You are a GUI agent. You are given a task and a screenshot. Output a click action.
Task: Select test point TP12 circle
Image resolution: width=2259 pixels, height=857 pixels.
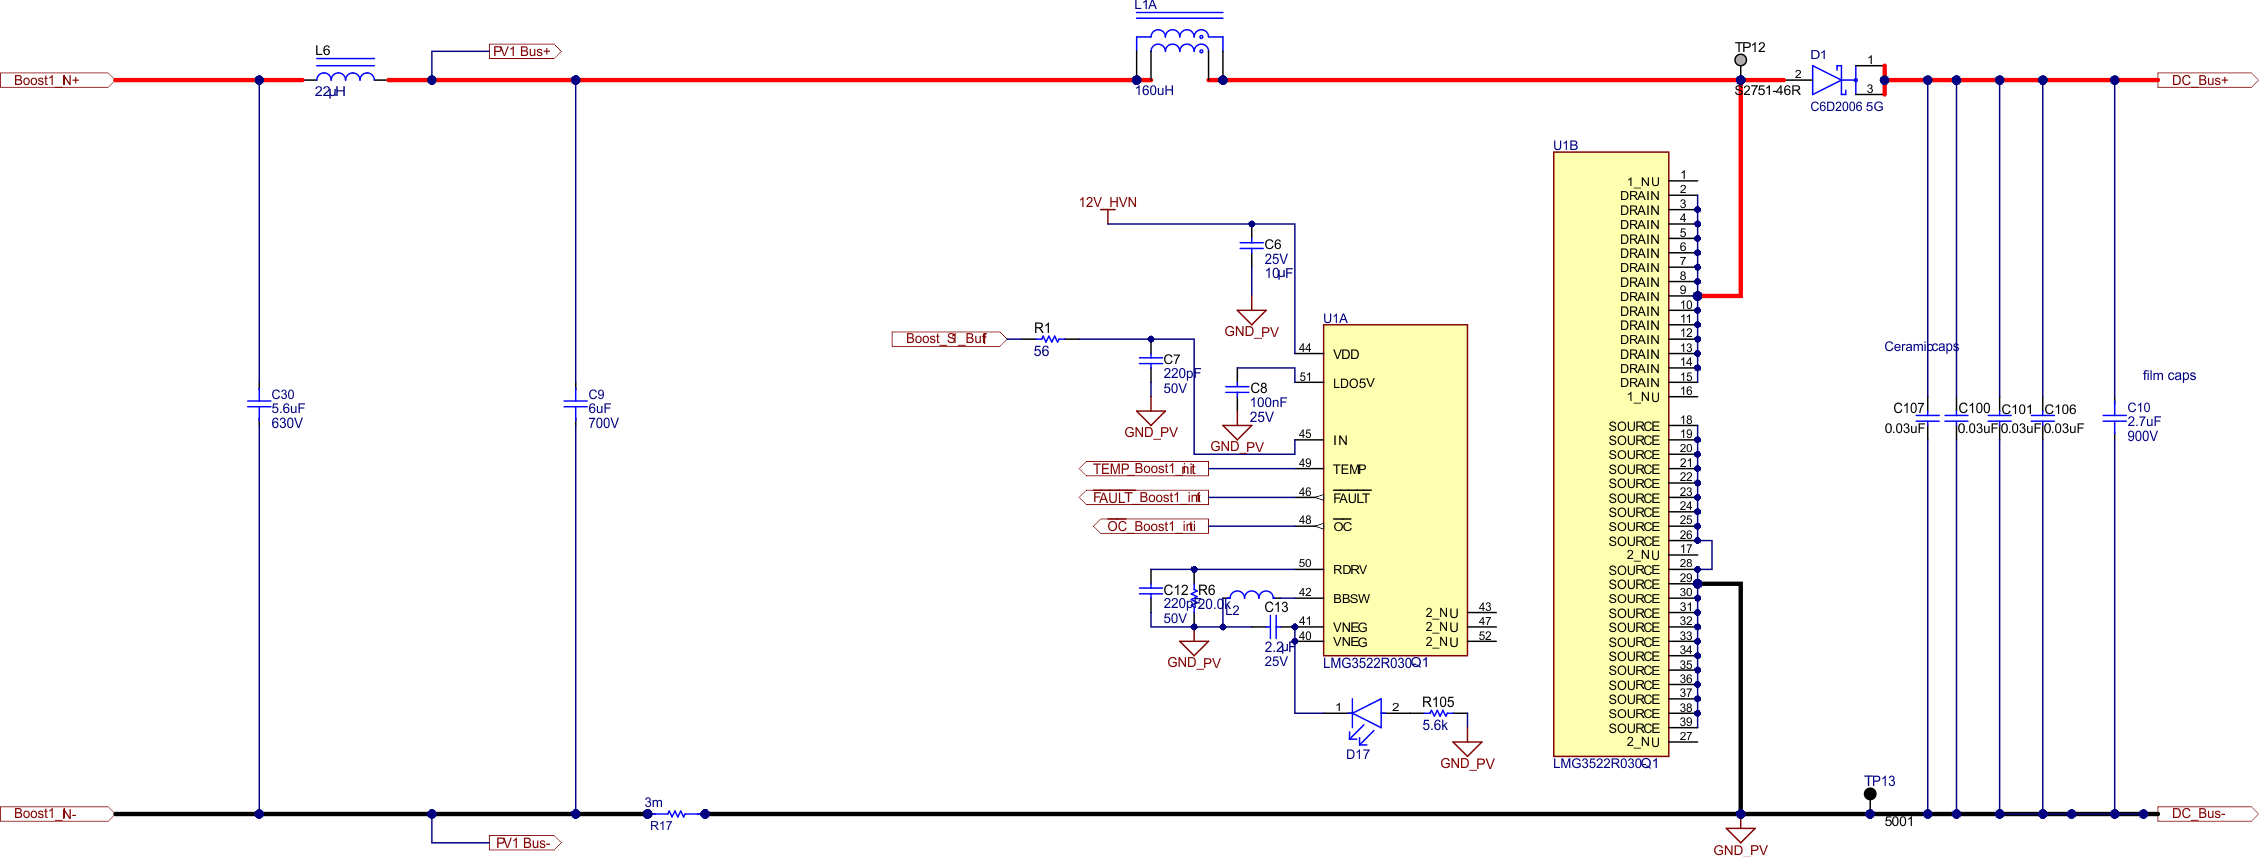click(1741, 60)
